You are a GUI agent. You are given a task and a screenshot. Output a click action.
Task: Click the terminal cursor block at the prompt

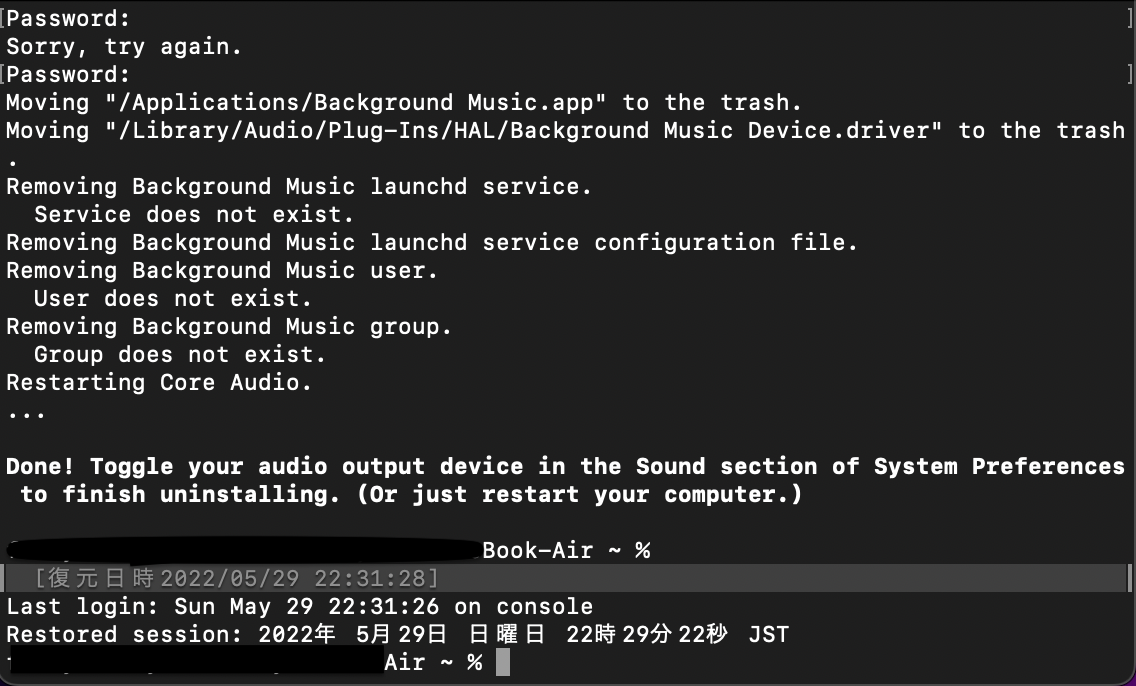[x=502, y=662]
